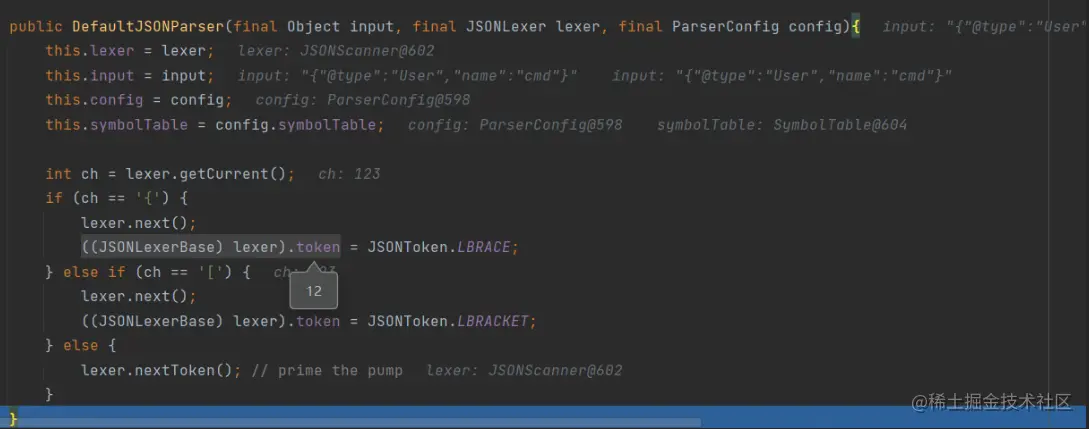Click 'lexer.getCurrent()' call
This screenshot has width=1089, height=429.
pos(206,174)
